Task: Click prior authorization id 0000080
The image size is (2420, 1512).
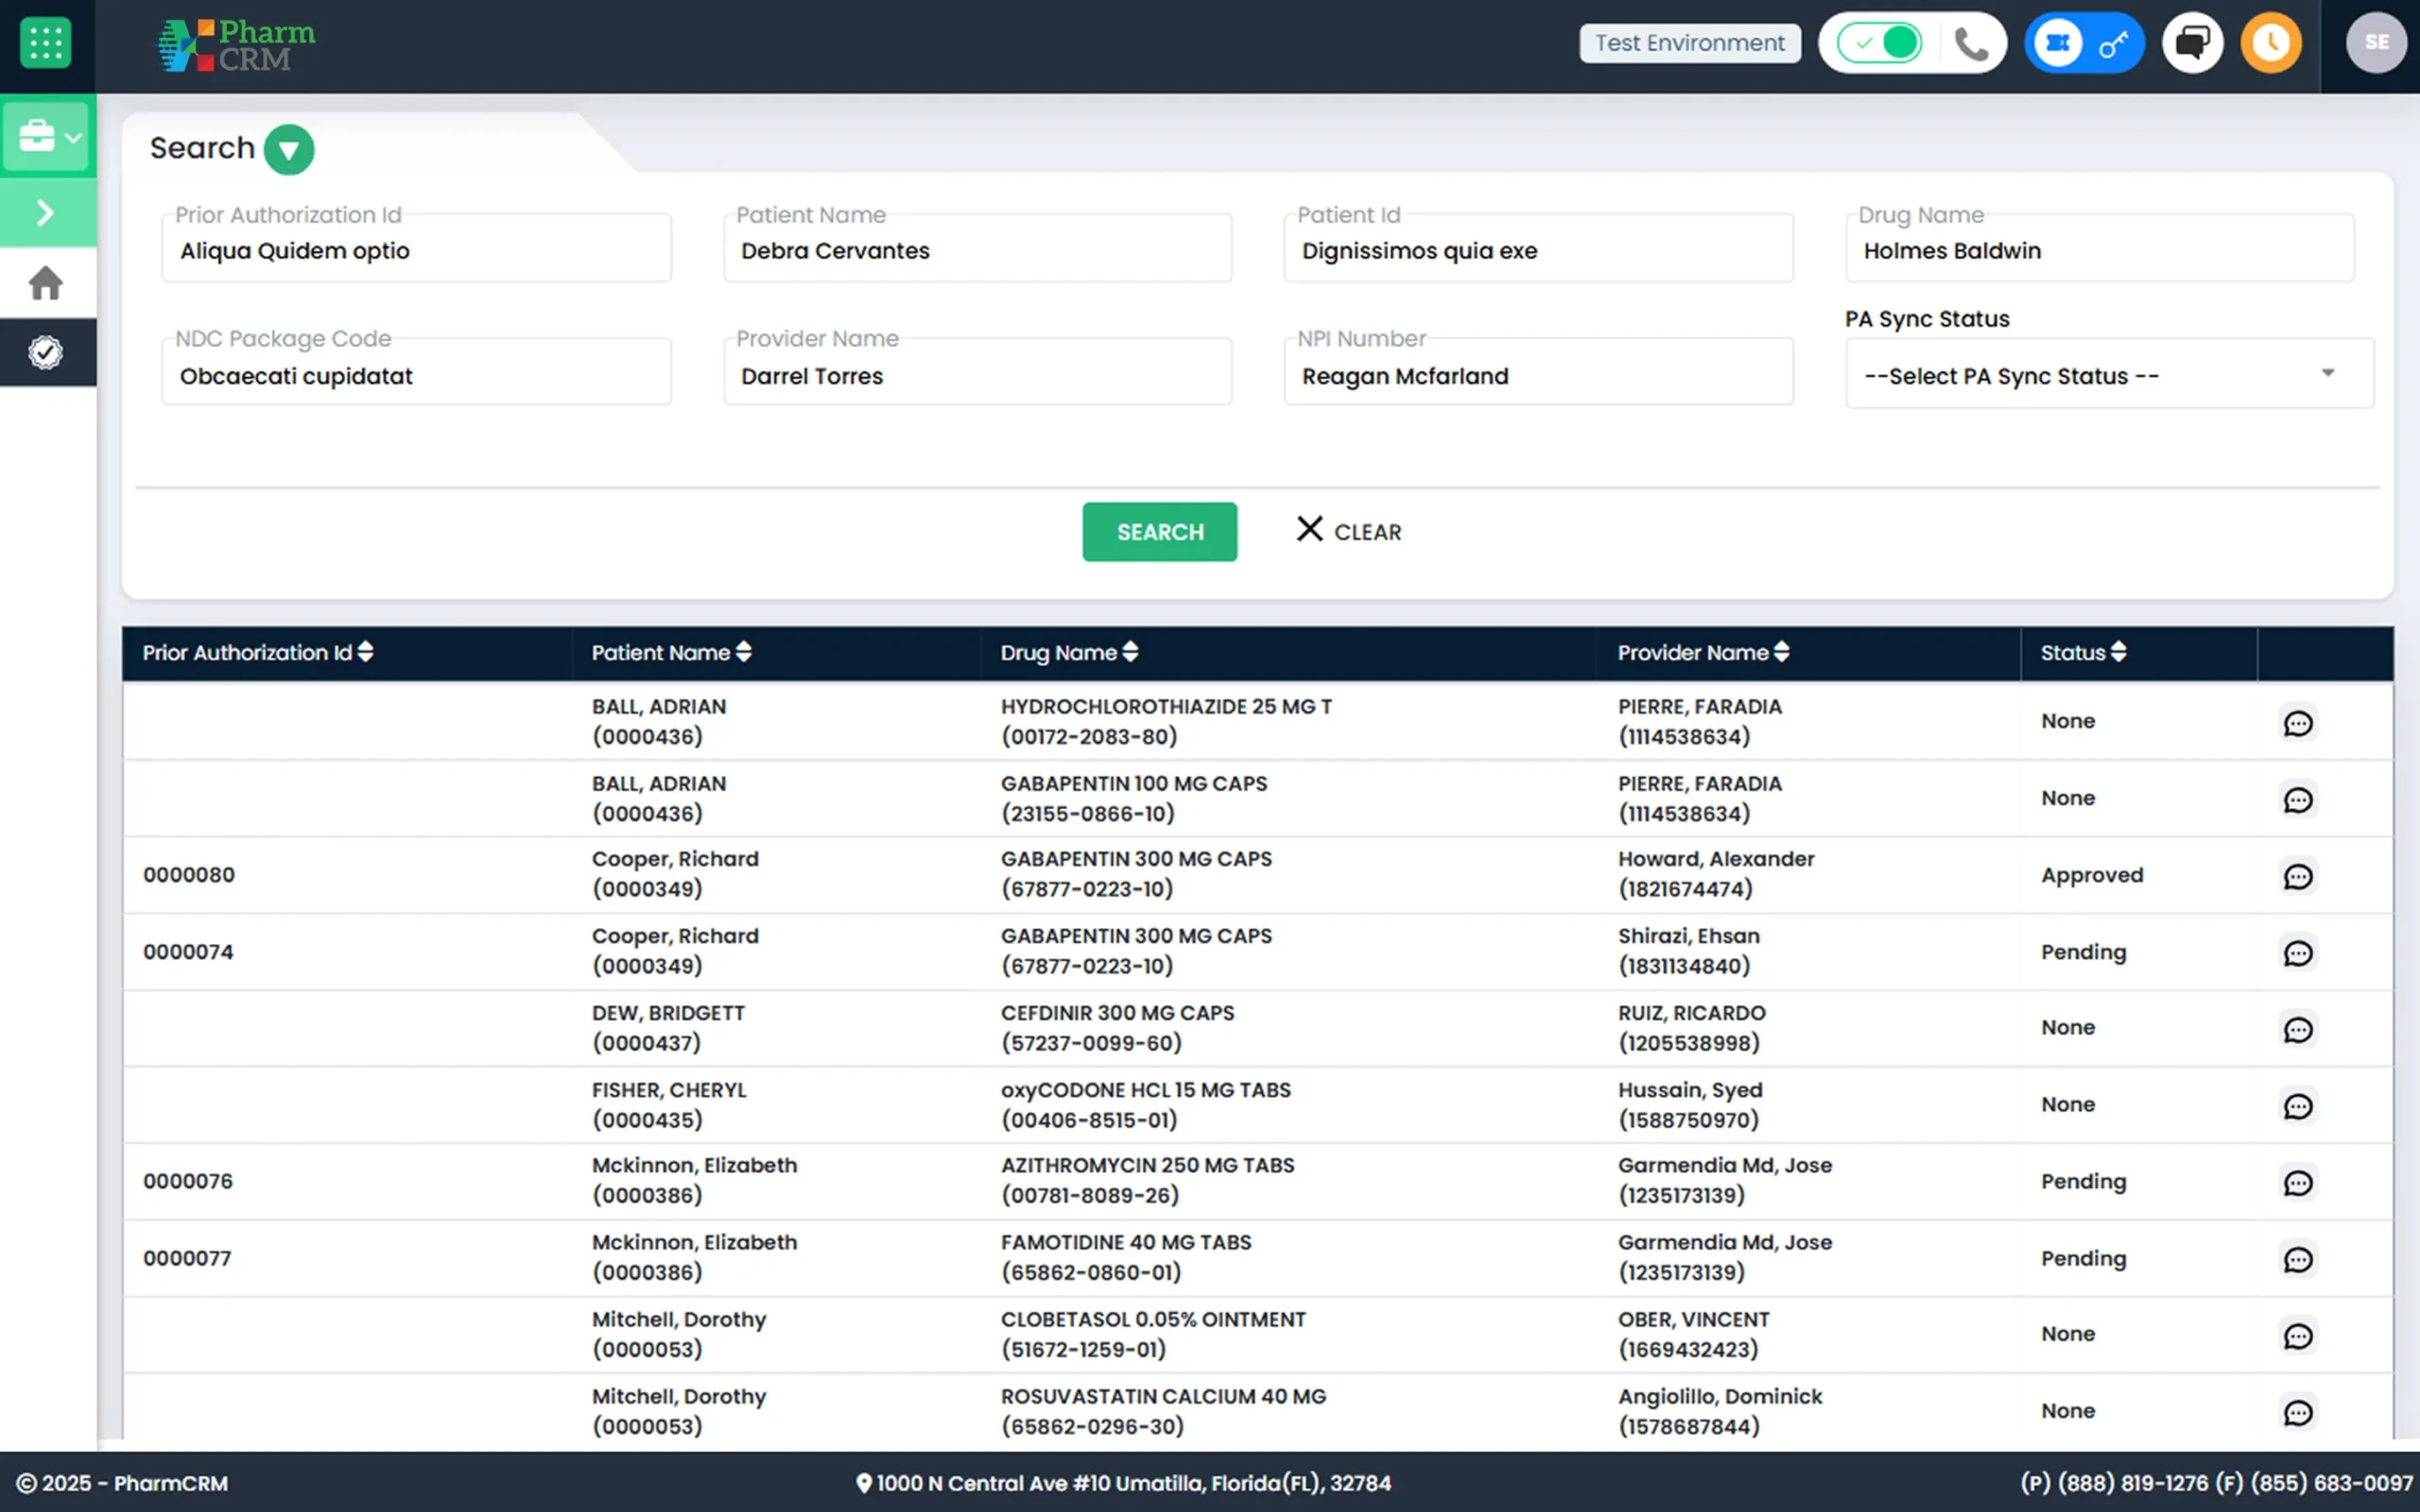Action: (189, 875)
